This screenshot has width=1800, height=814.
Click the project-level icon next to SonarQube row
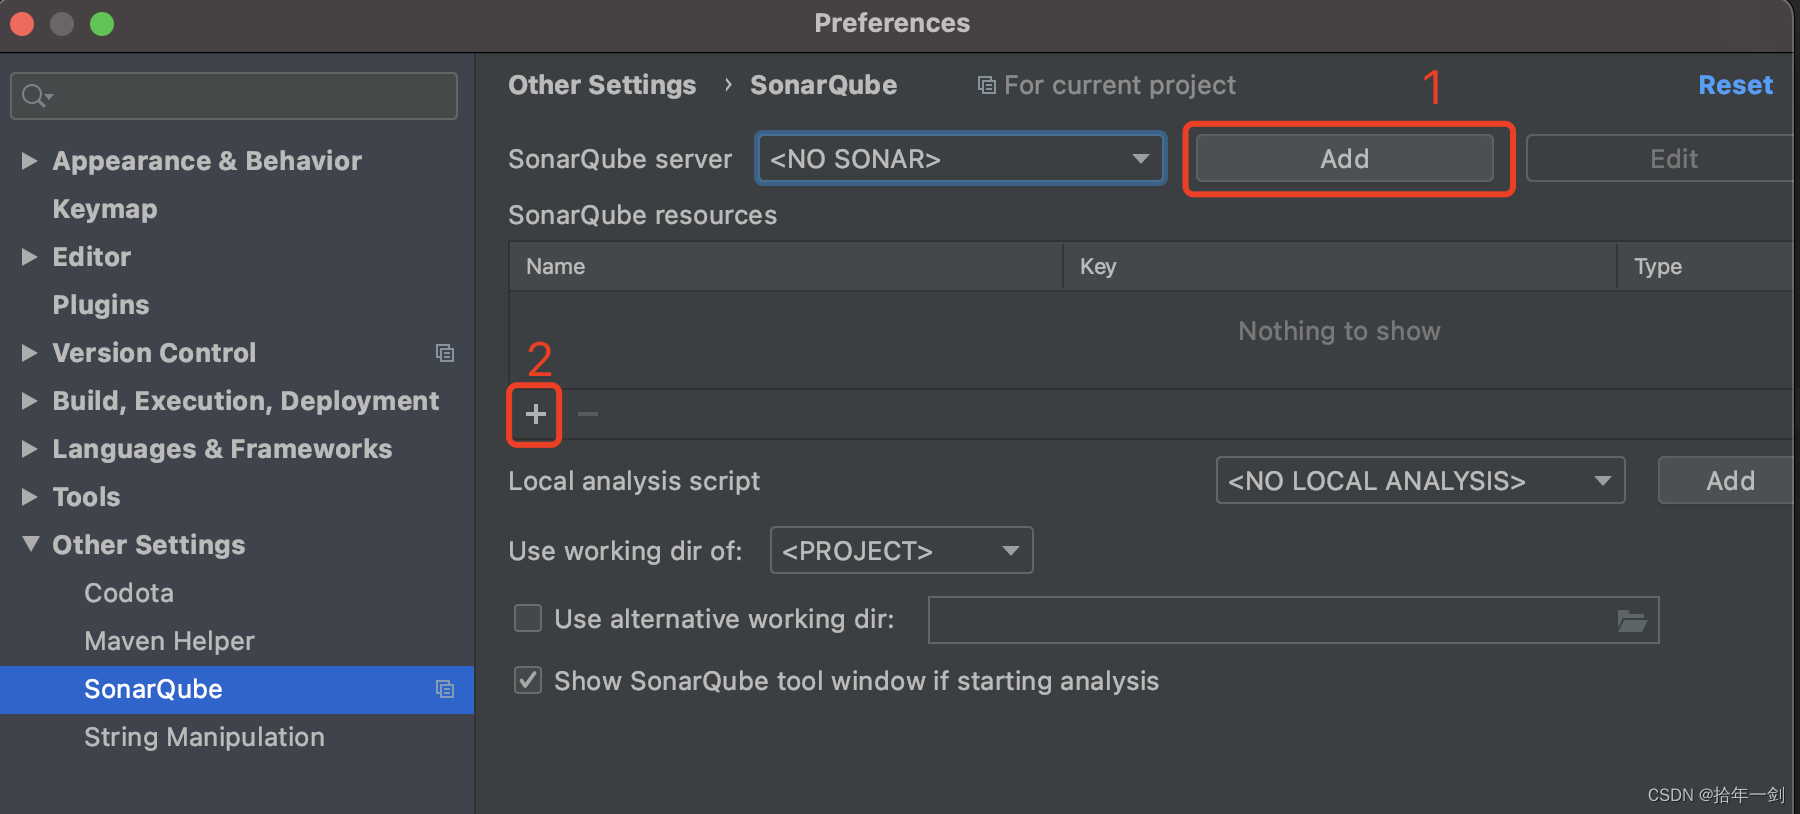pyautogui.click(x=445, y=689)
